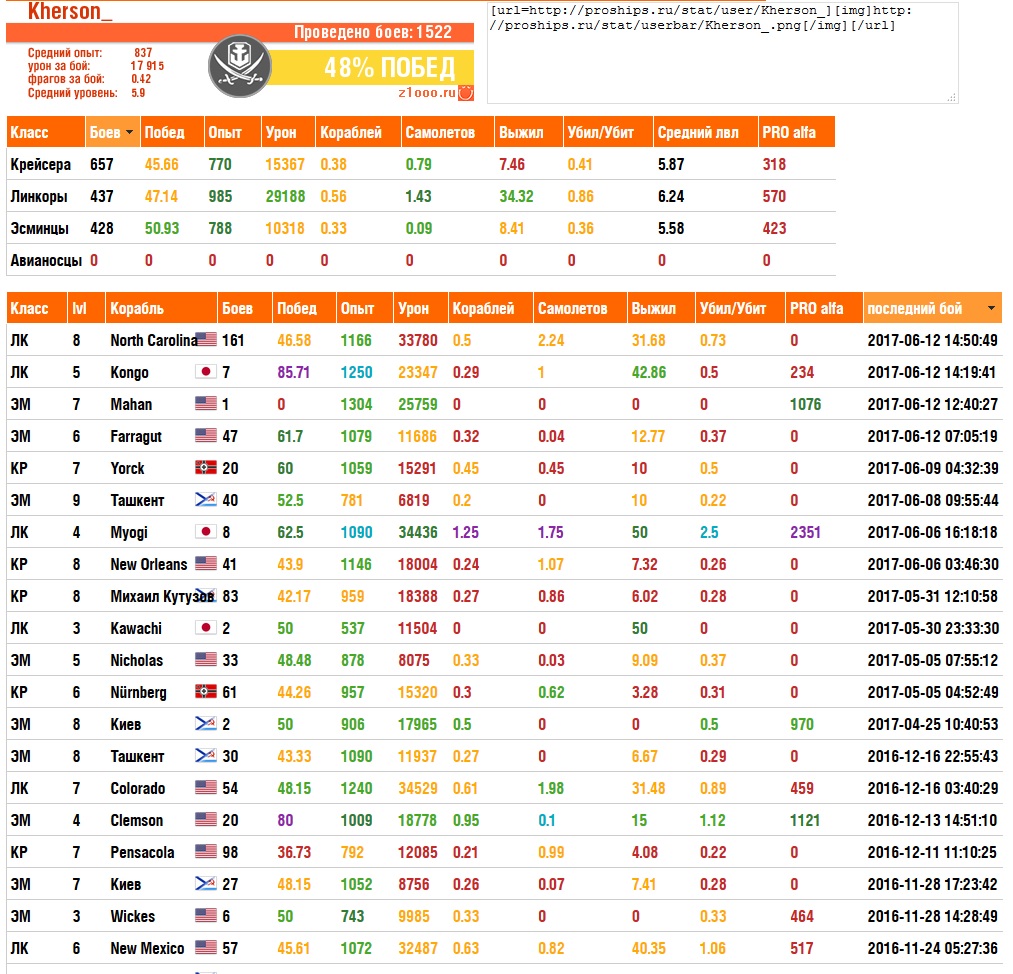Sort class table by Боев column
Image resolution: width=1013 pixels, height=974 pixels.
[112, 132]
